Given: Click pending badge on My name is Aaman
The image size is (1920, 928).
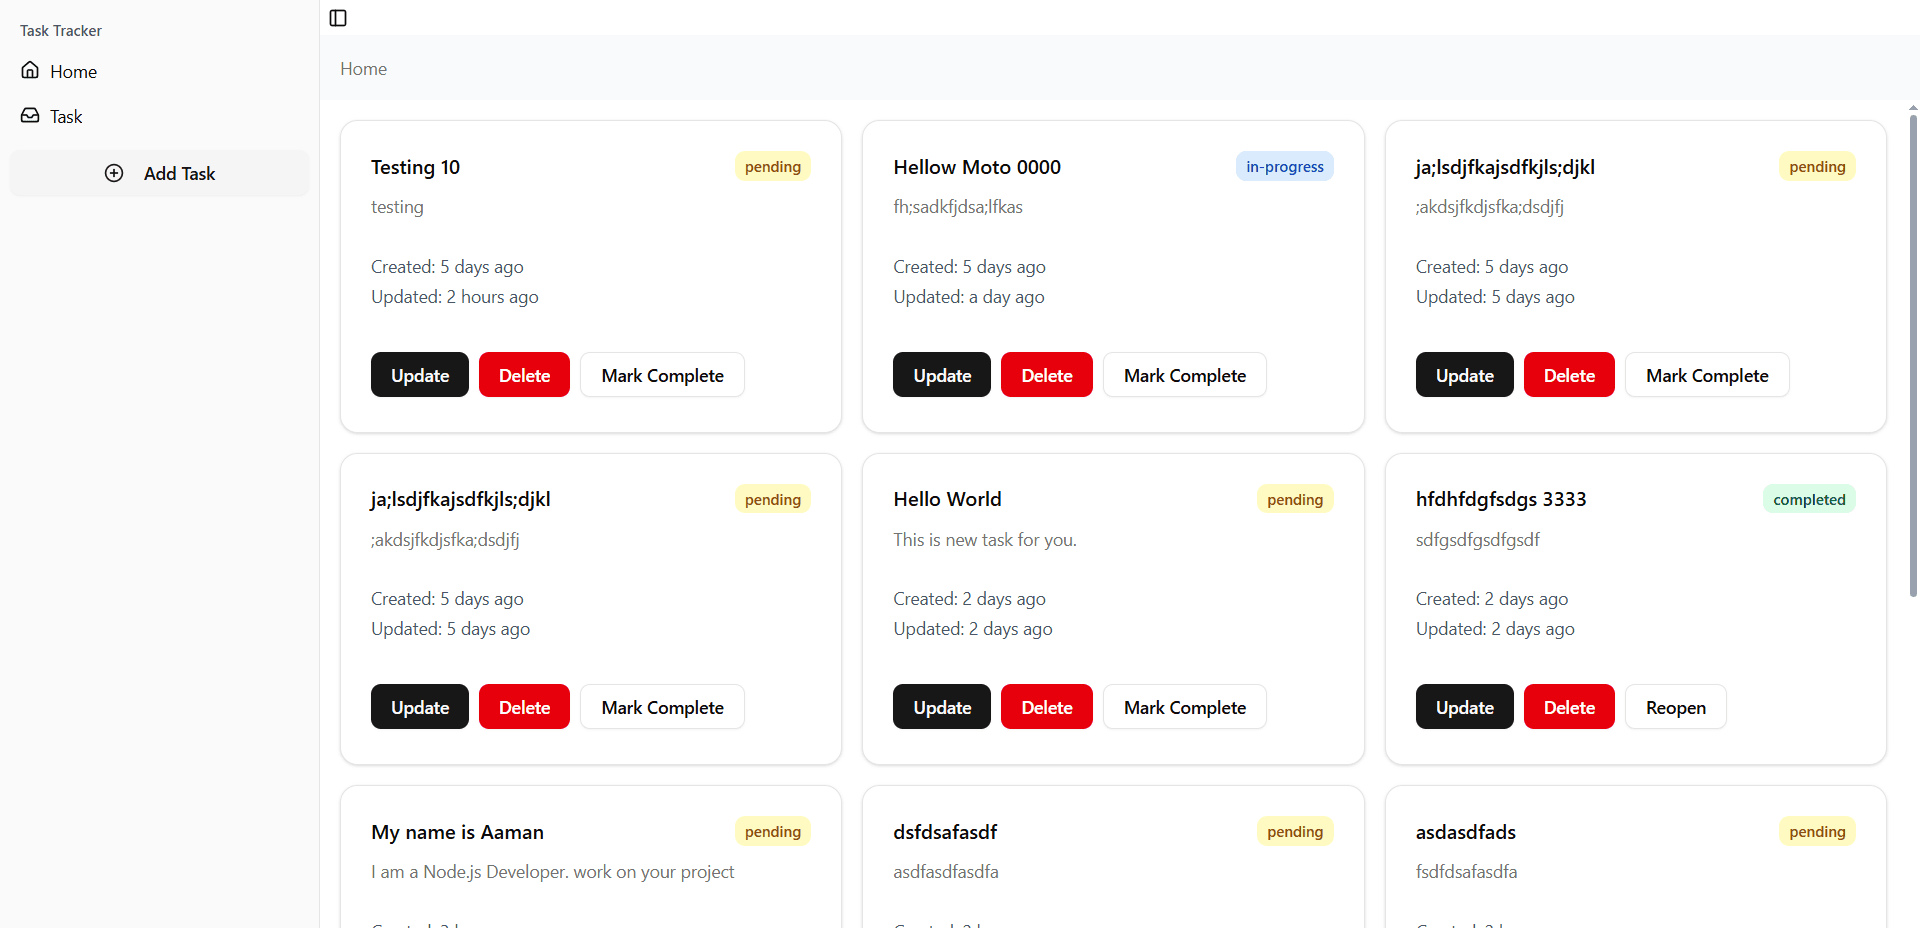Looking at the screenshot, I should coord(773,831).
